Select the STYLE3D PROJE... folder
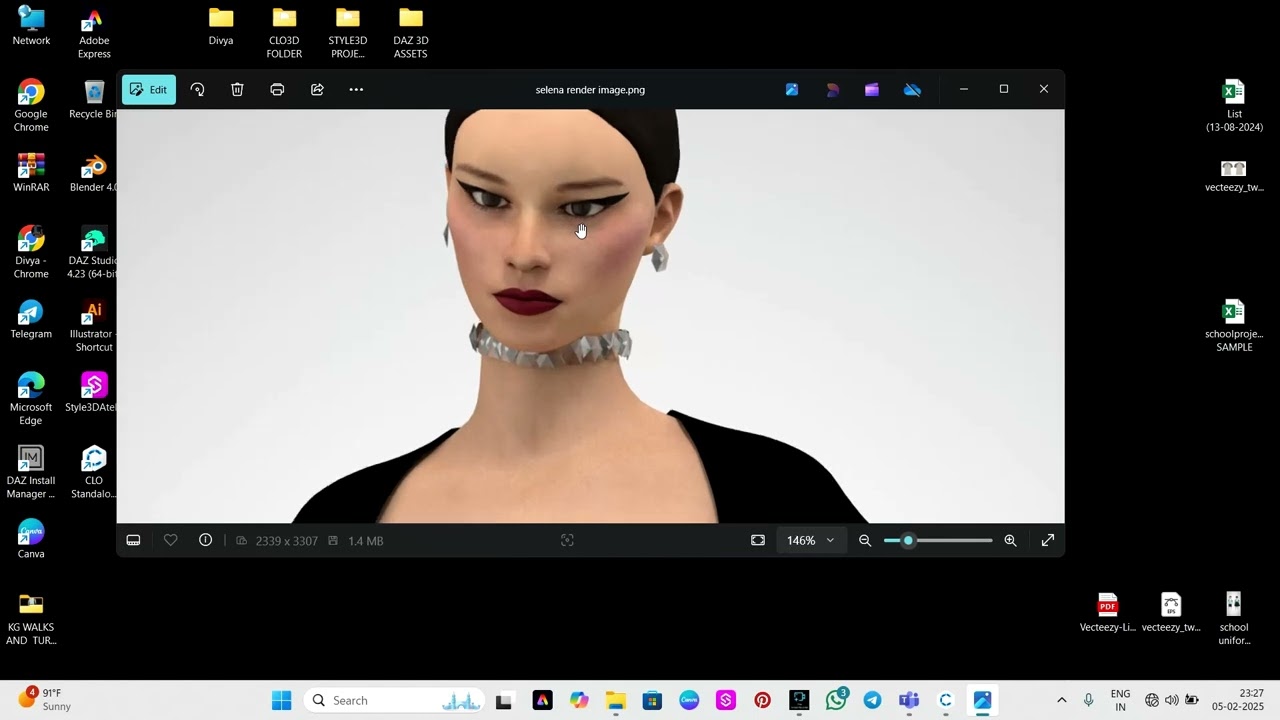 (x=348, y=34)
